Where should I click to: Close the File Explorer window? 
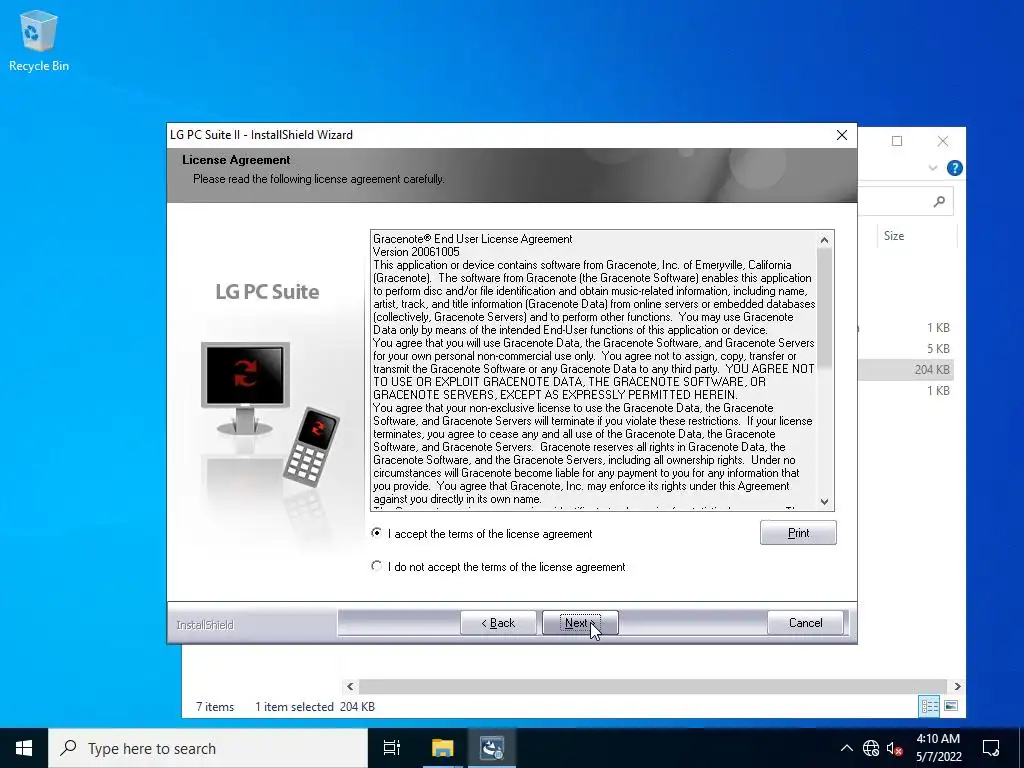942,141
